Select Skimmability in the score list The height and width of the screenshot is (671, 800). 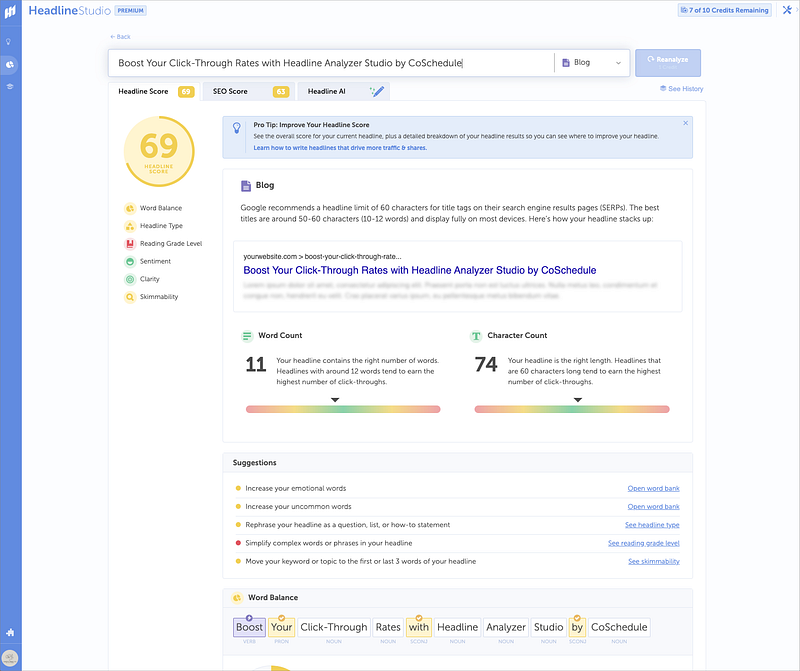(x=160, y=297)
